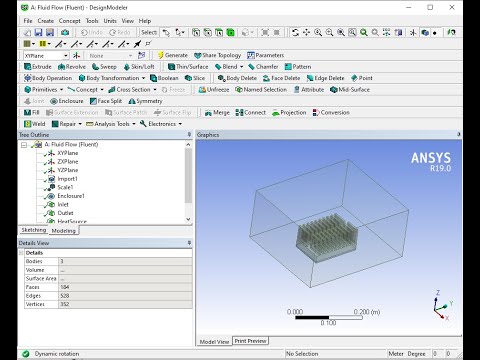Select the Point tool
Screen dimensions: 480x360
pos(362,78)
